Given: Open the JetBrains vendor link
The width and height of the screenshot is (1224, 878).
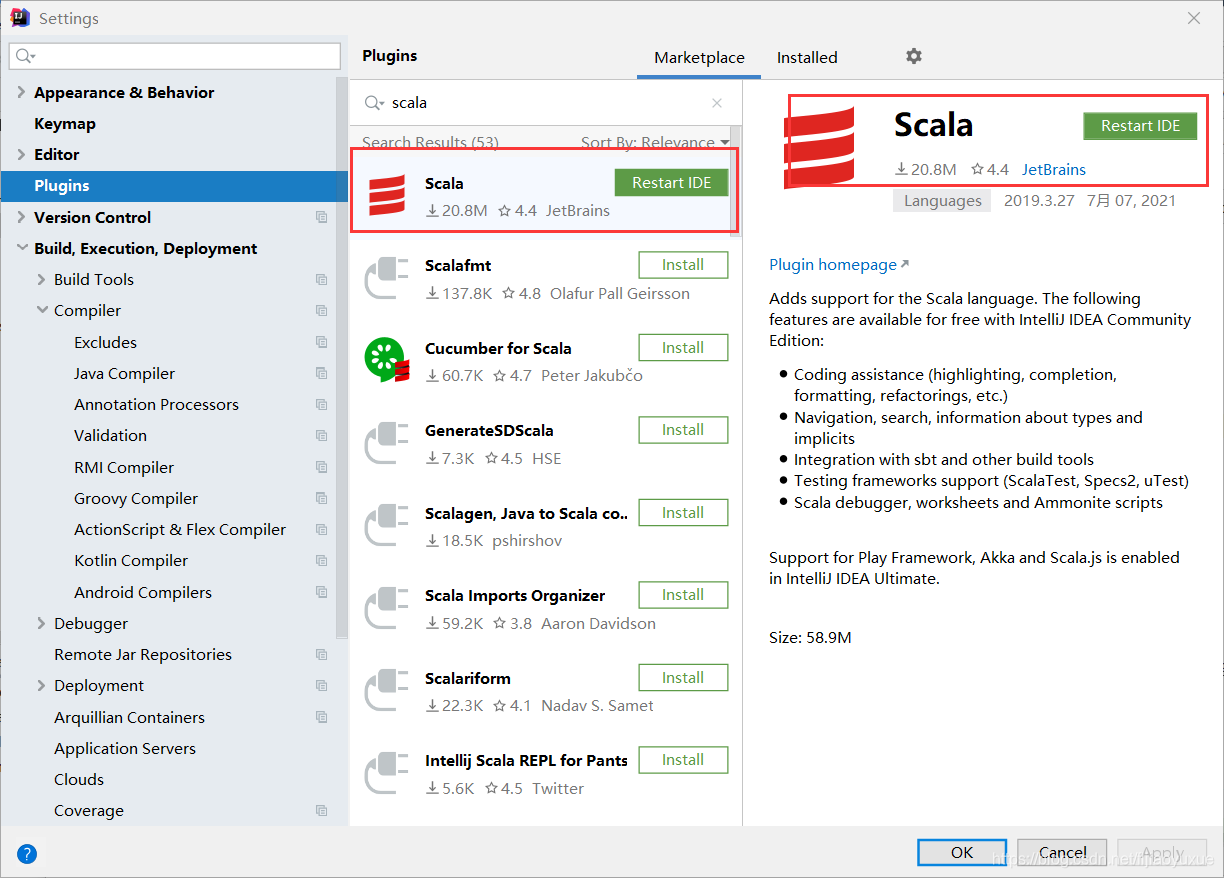Looking at the screenshot, I should coord(1053,170).
